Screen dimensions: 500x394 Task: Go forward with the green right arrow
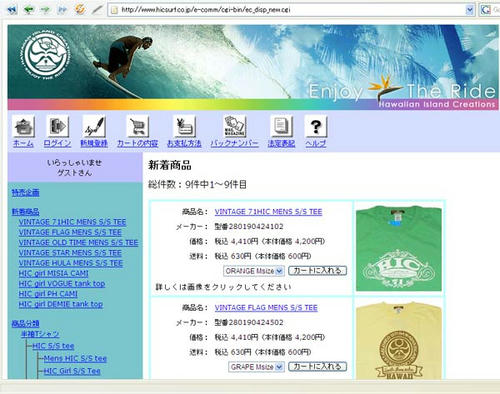click(45, 10)
